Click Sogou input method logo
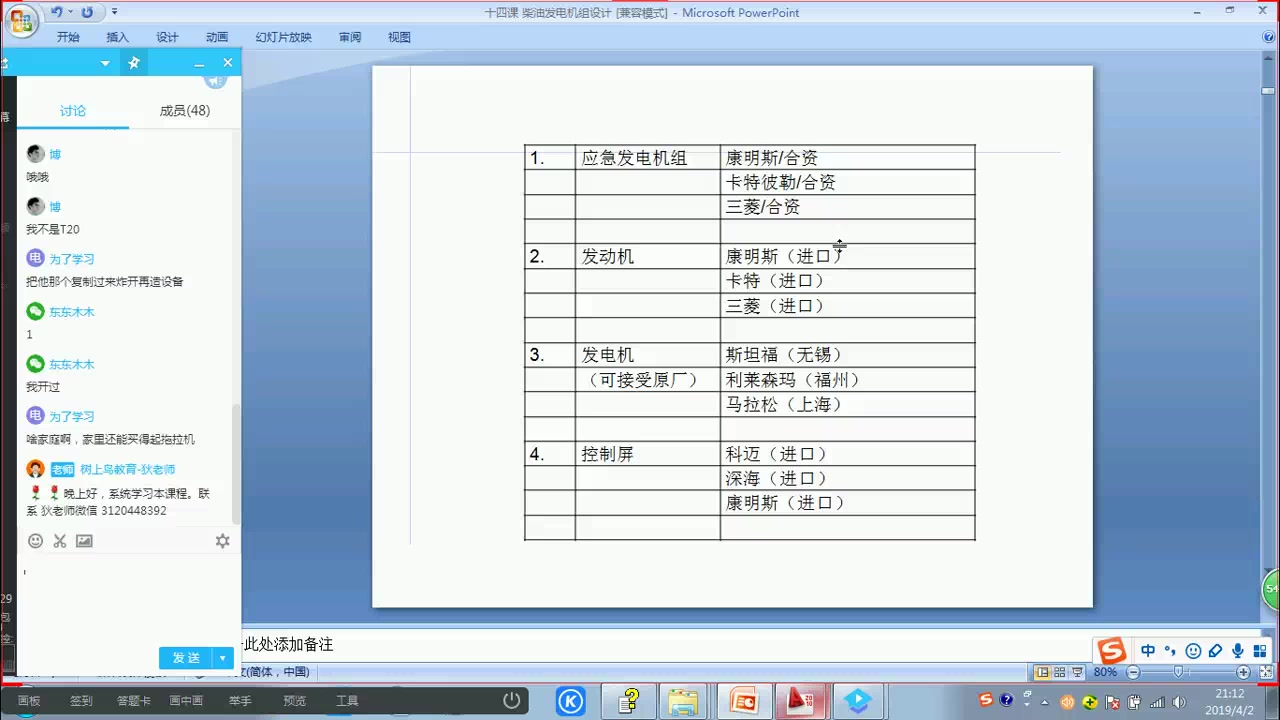The height and width of the screenshot is (720, 1280). tap(1112, 651)
